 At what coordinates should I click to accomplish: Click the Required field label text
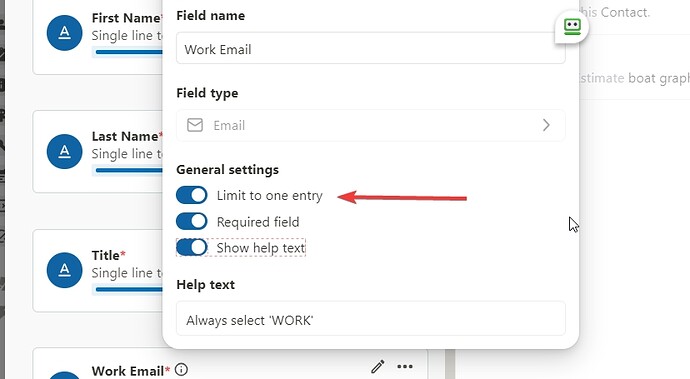click(x=258, y=222)
